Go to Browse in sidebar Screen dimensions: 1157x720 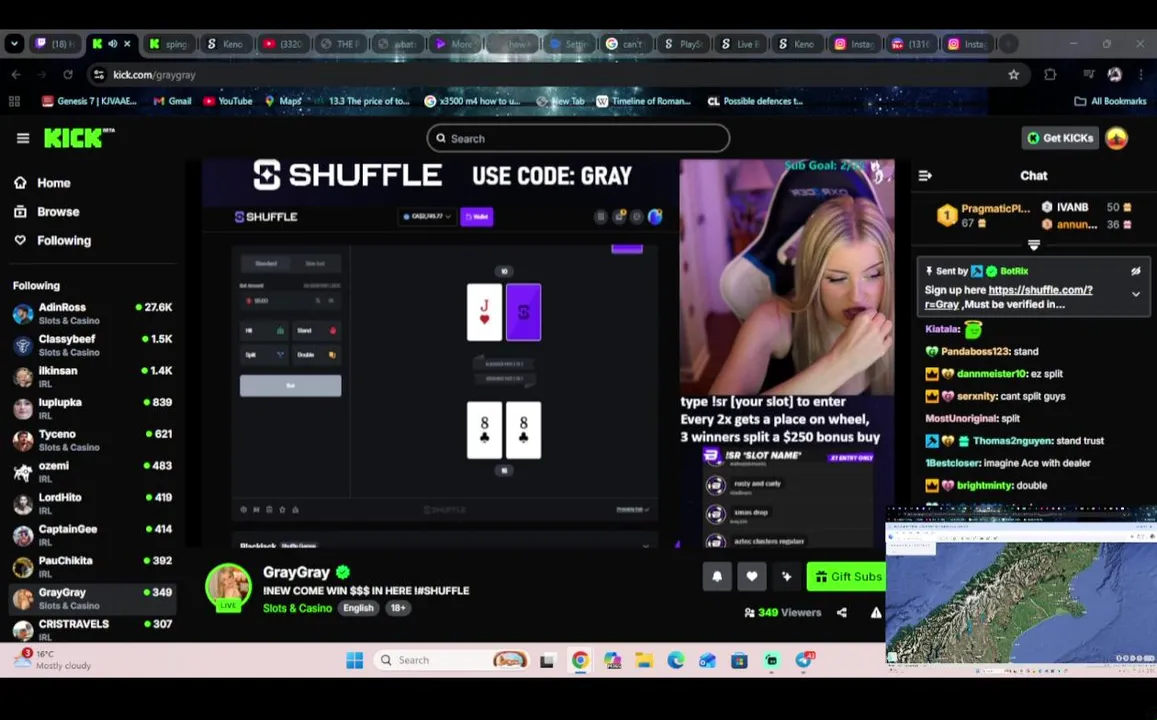[x=46, y=212]
